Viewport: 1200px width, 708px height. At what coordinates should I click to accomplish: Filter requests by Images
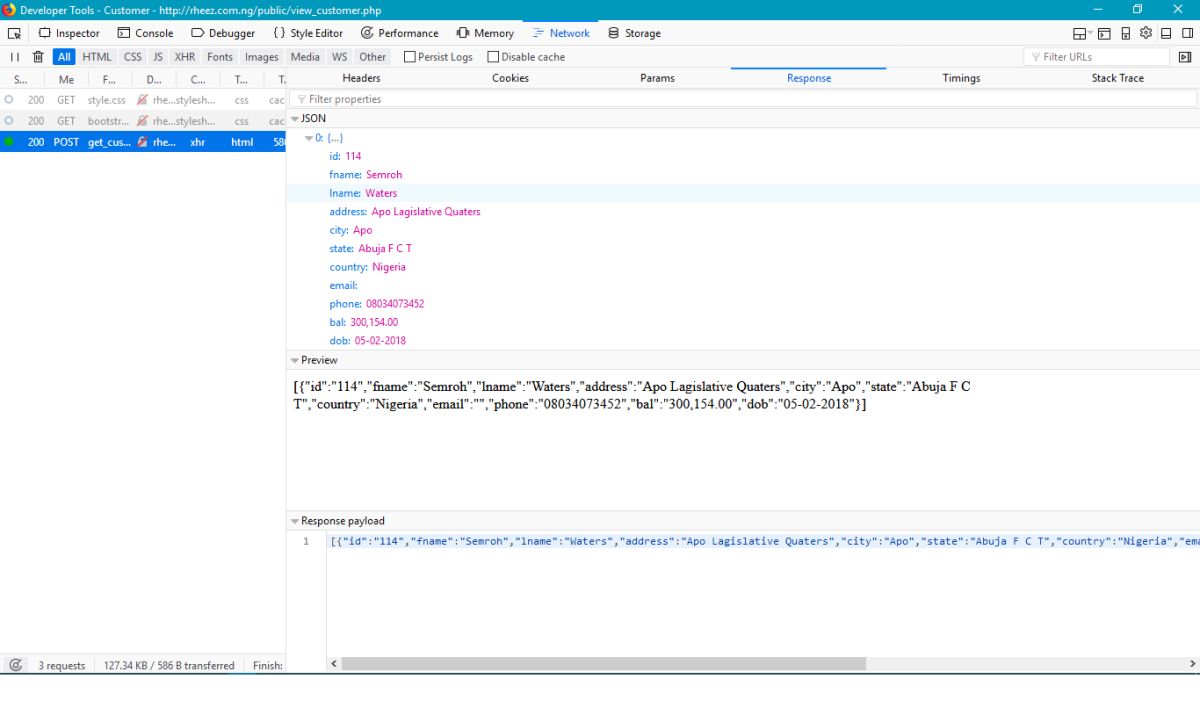pyautogui.click(x=262, y=57)
